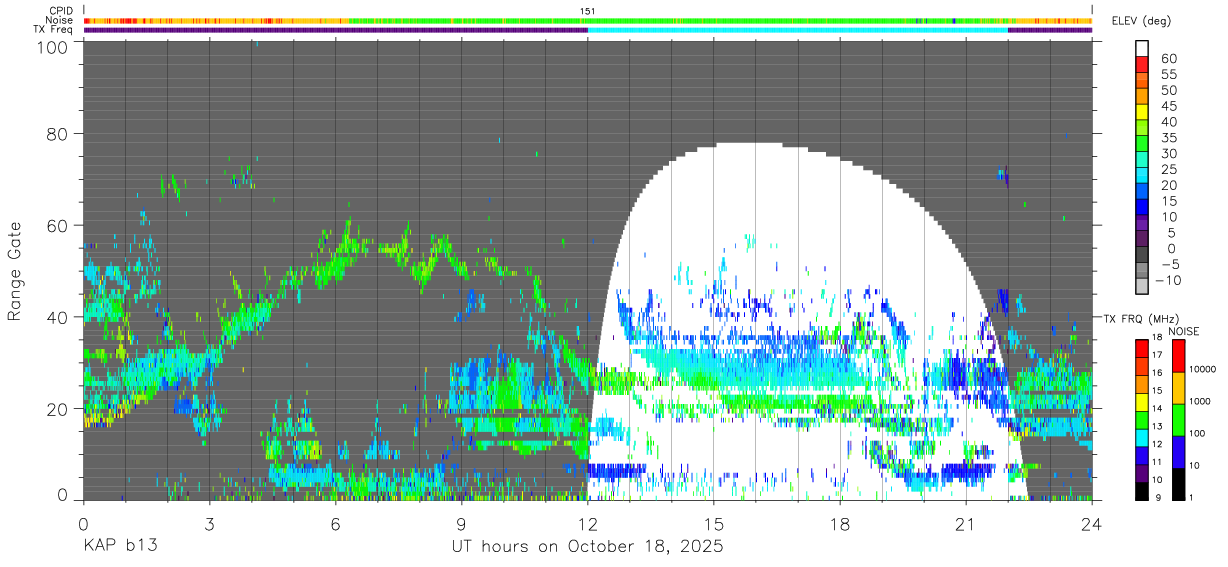Click the y-axis tick label '80'
1228x567 pixels.
pyautogui.click(x=58, y=133)
